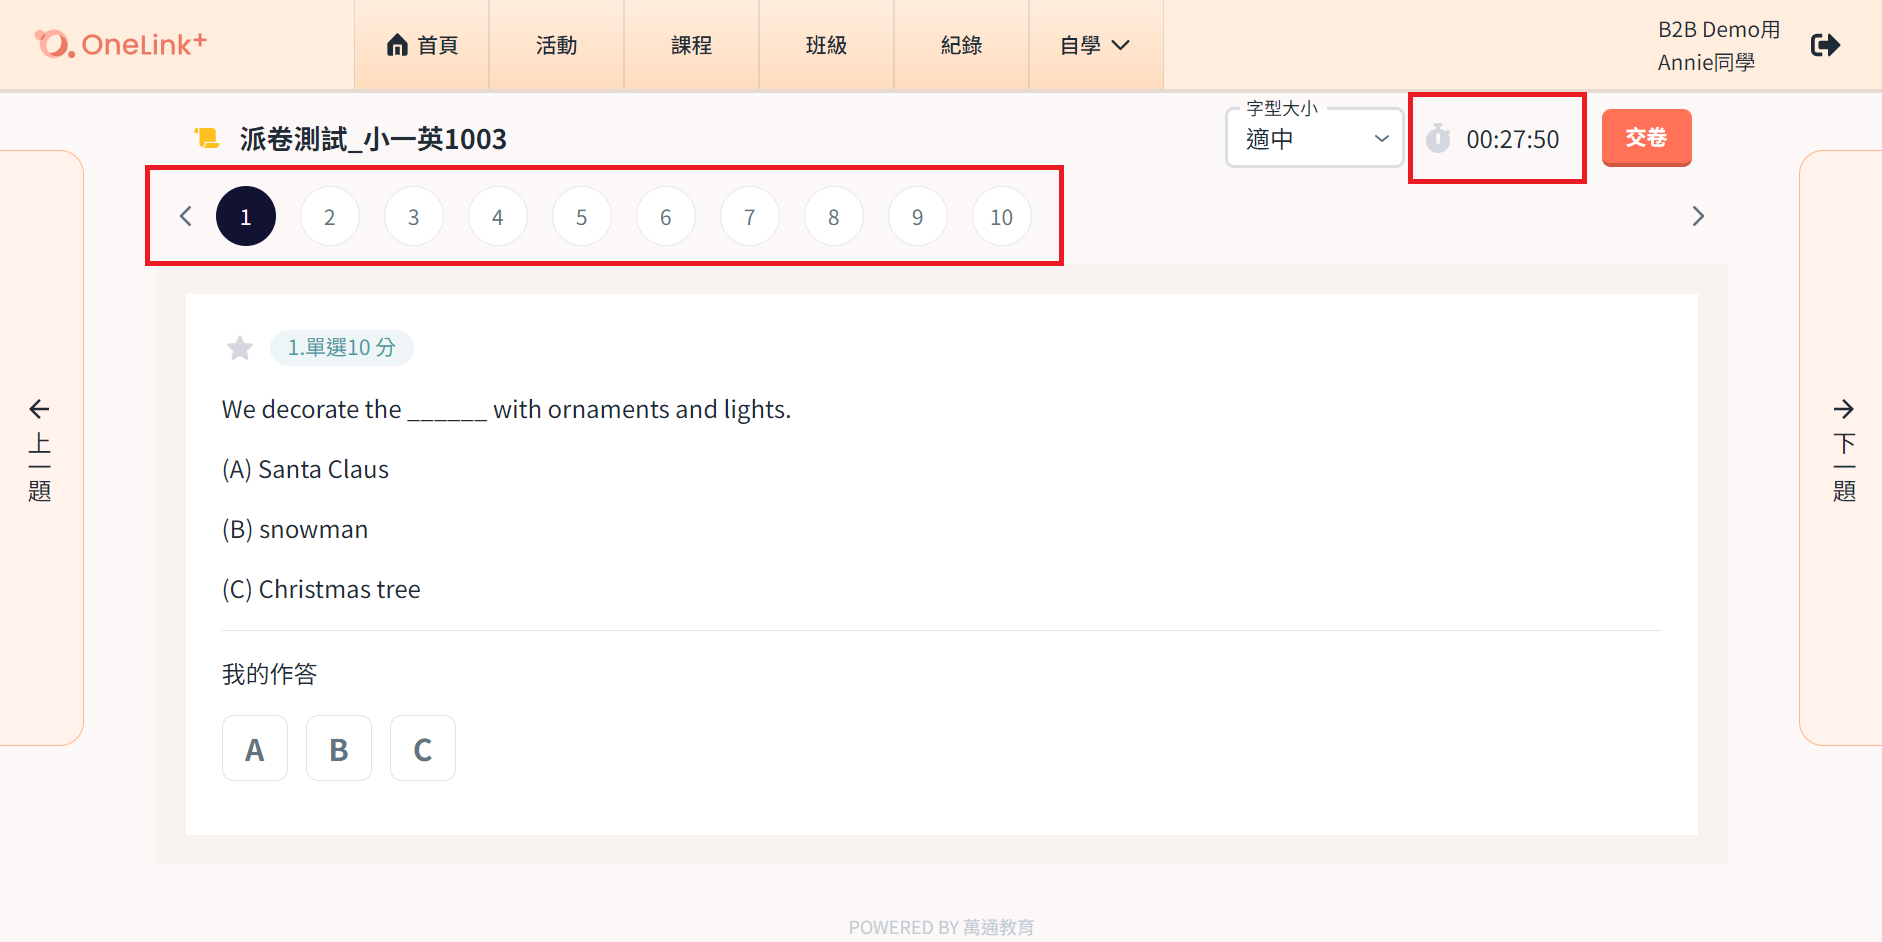
Task: Click the 00:27:50 timer text
Action: (x=1513, y=139)
